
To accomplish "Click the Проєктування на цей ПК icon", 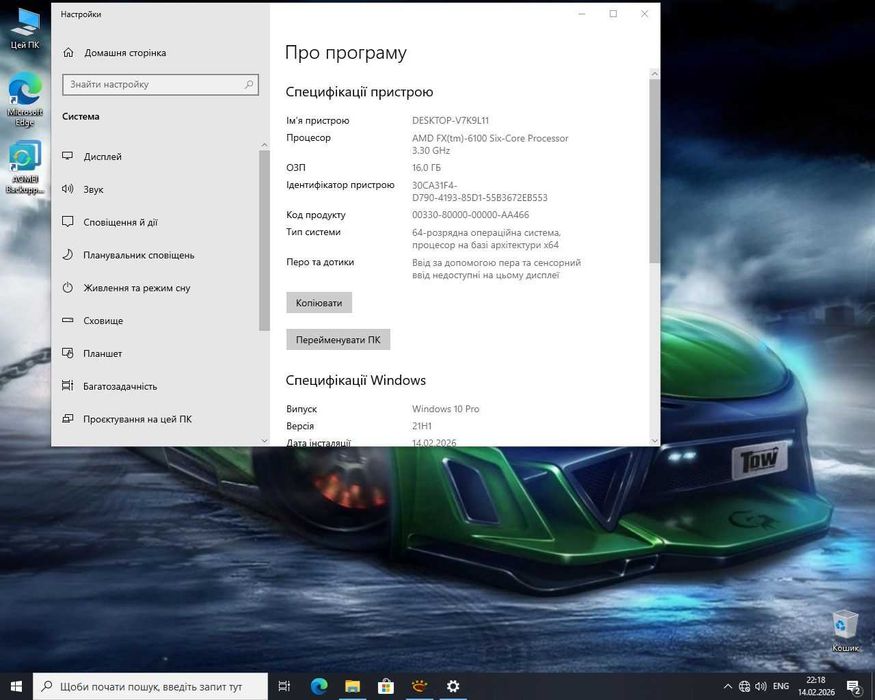I will click(68, 419).
